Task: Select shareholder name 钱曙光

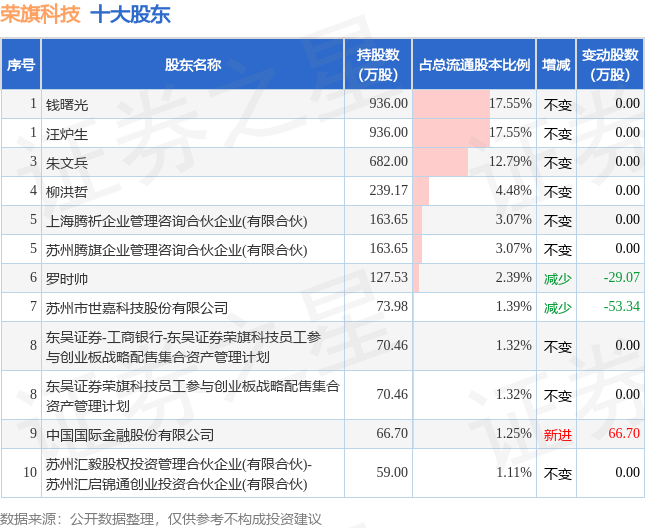Action: click(x=67, y=105)
